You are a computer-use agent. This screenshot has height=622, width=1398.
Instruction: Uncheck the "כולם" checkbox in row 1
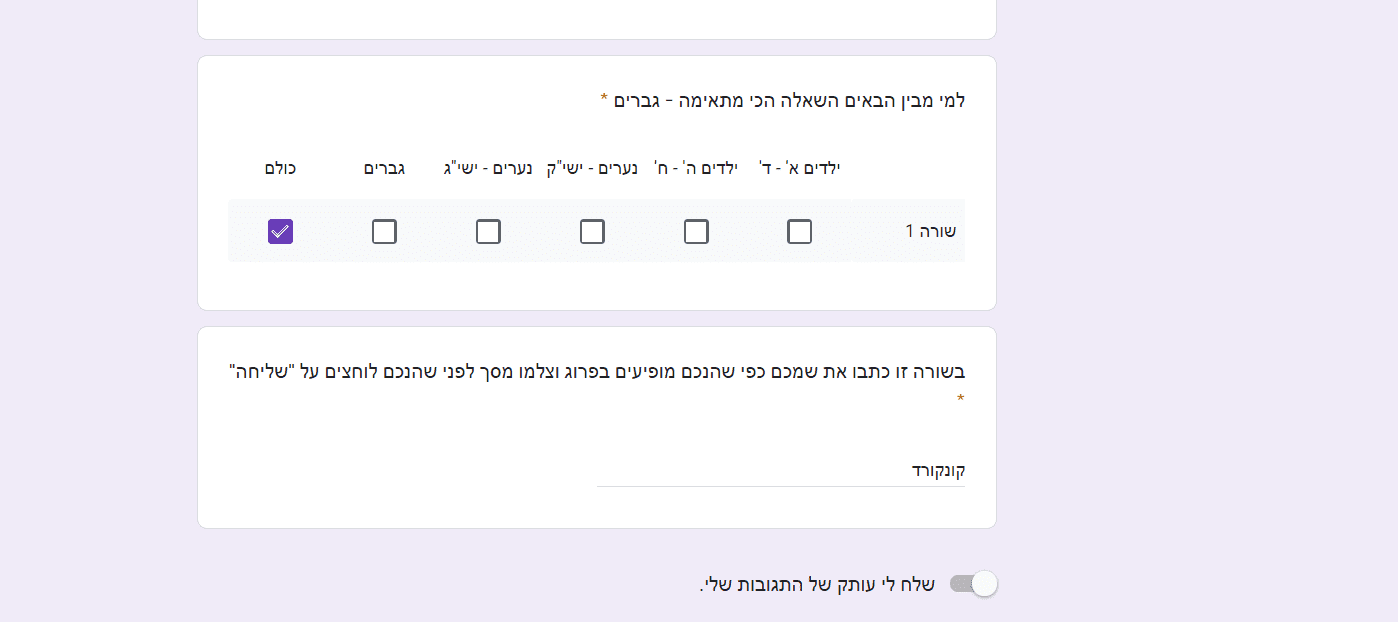pos(280,232)
